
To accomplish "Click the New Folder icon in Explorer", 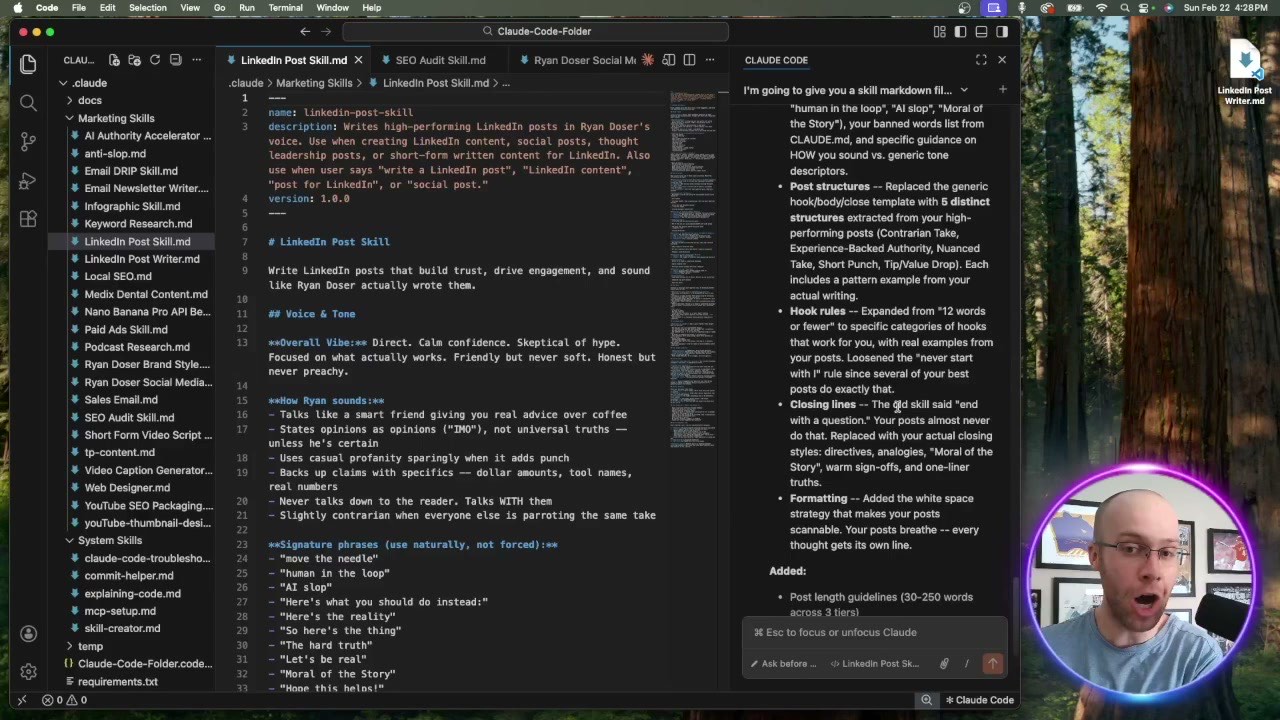I will coord(135,60).
